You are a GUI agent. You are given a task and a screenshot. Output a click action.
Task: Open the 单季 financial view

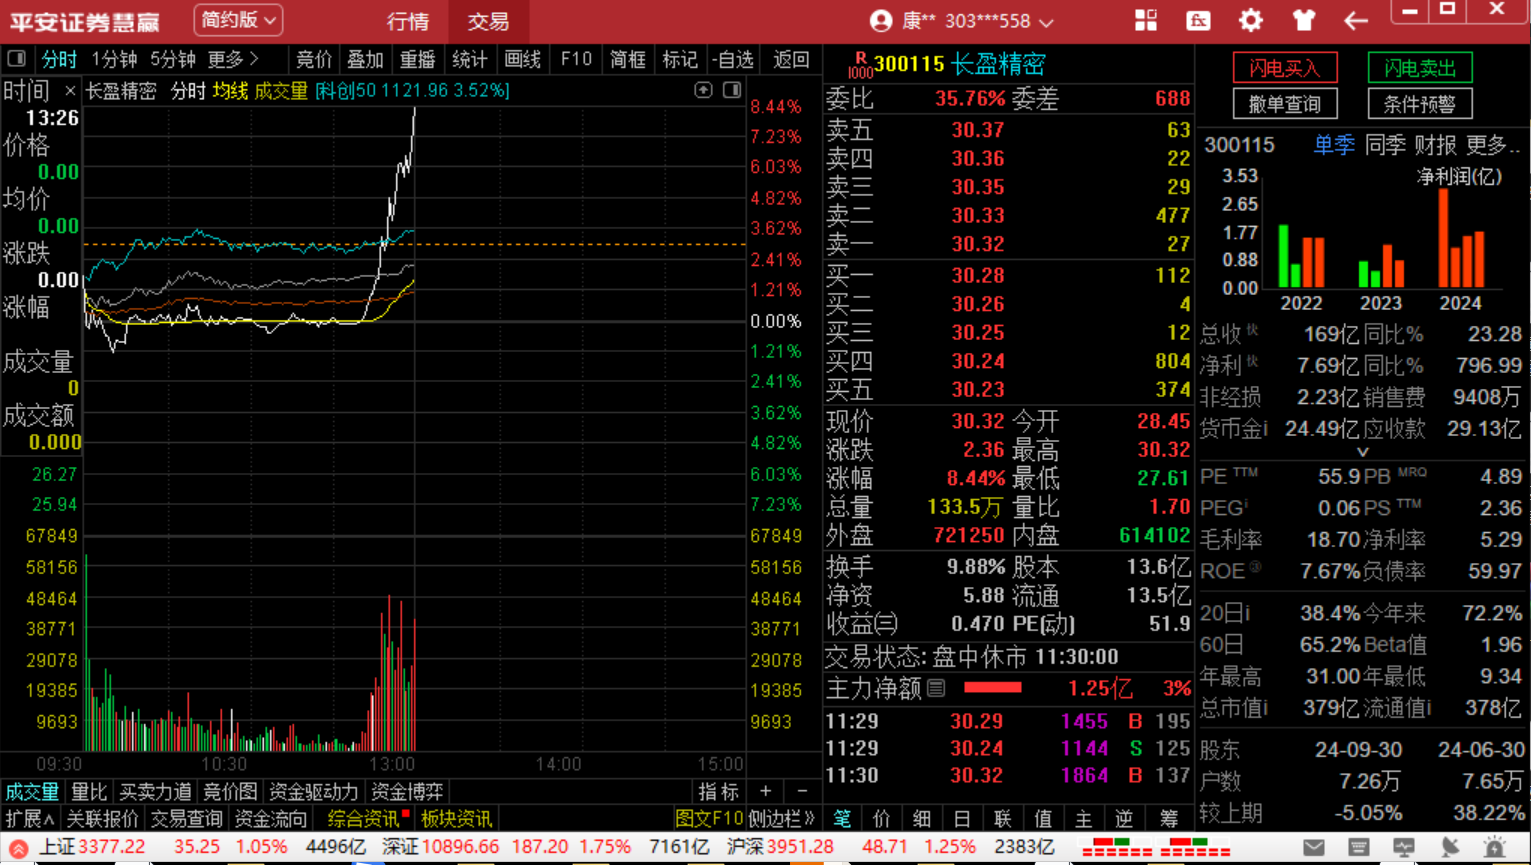coord(1334,145)
